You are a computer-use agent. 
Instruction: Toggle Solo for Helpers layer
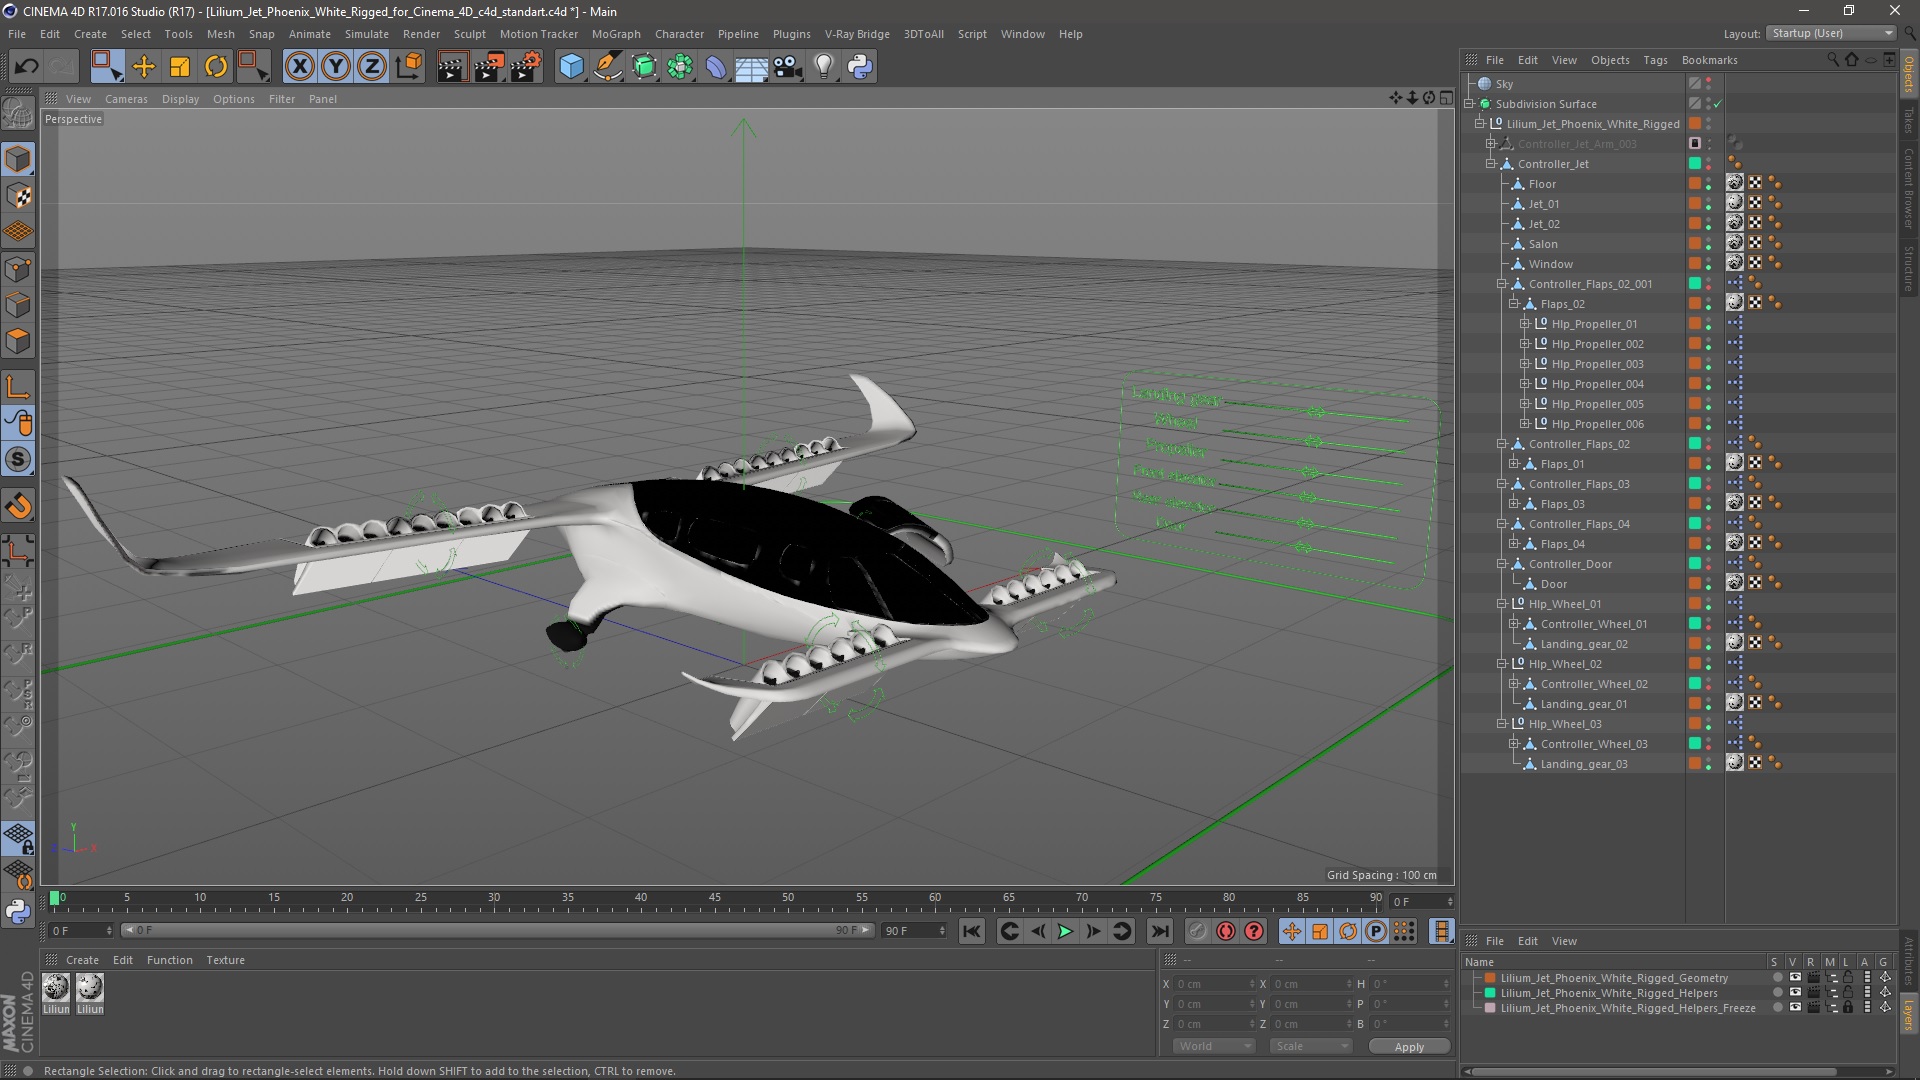pyautogui.click(x=1777, y=993)
